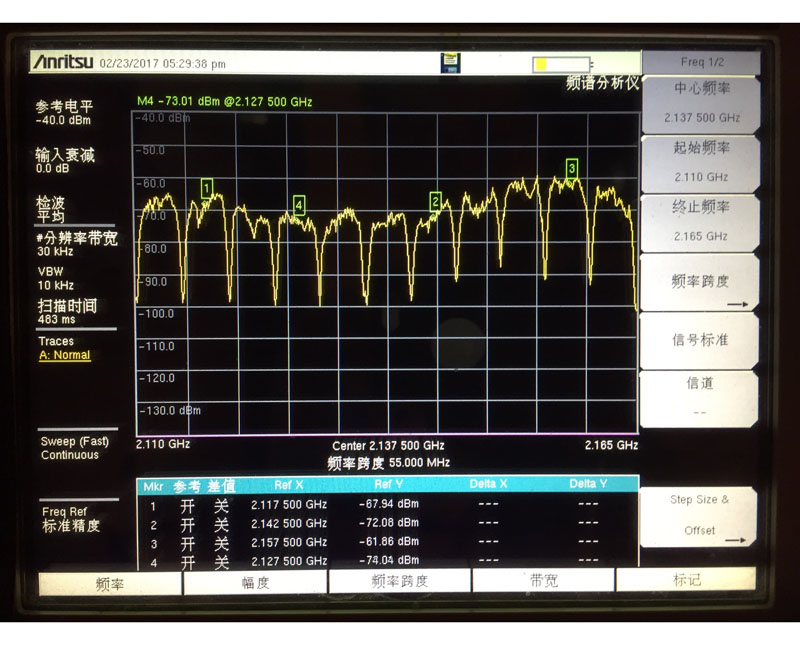Click the Ref Y column header

[388, 485]
